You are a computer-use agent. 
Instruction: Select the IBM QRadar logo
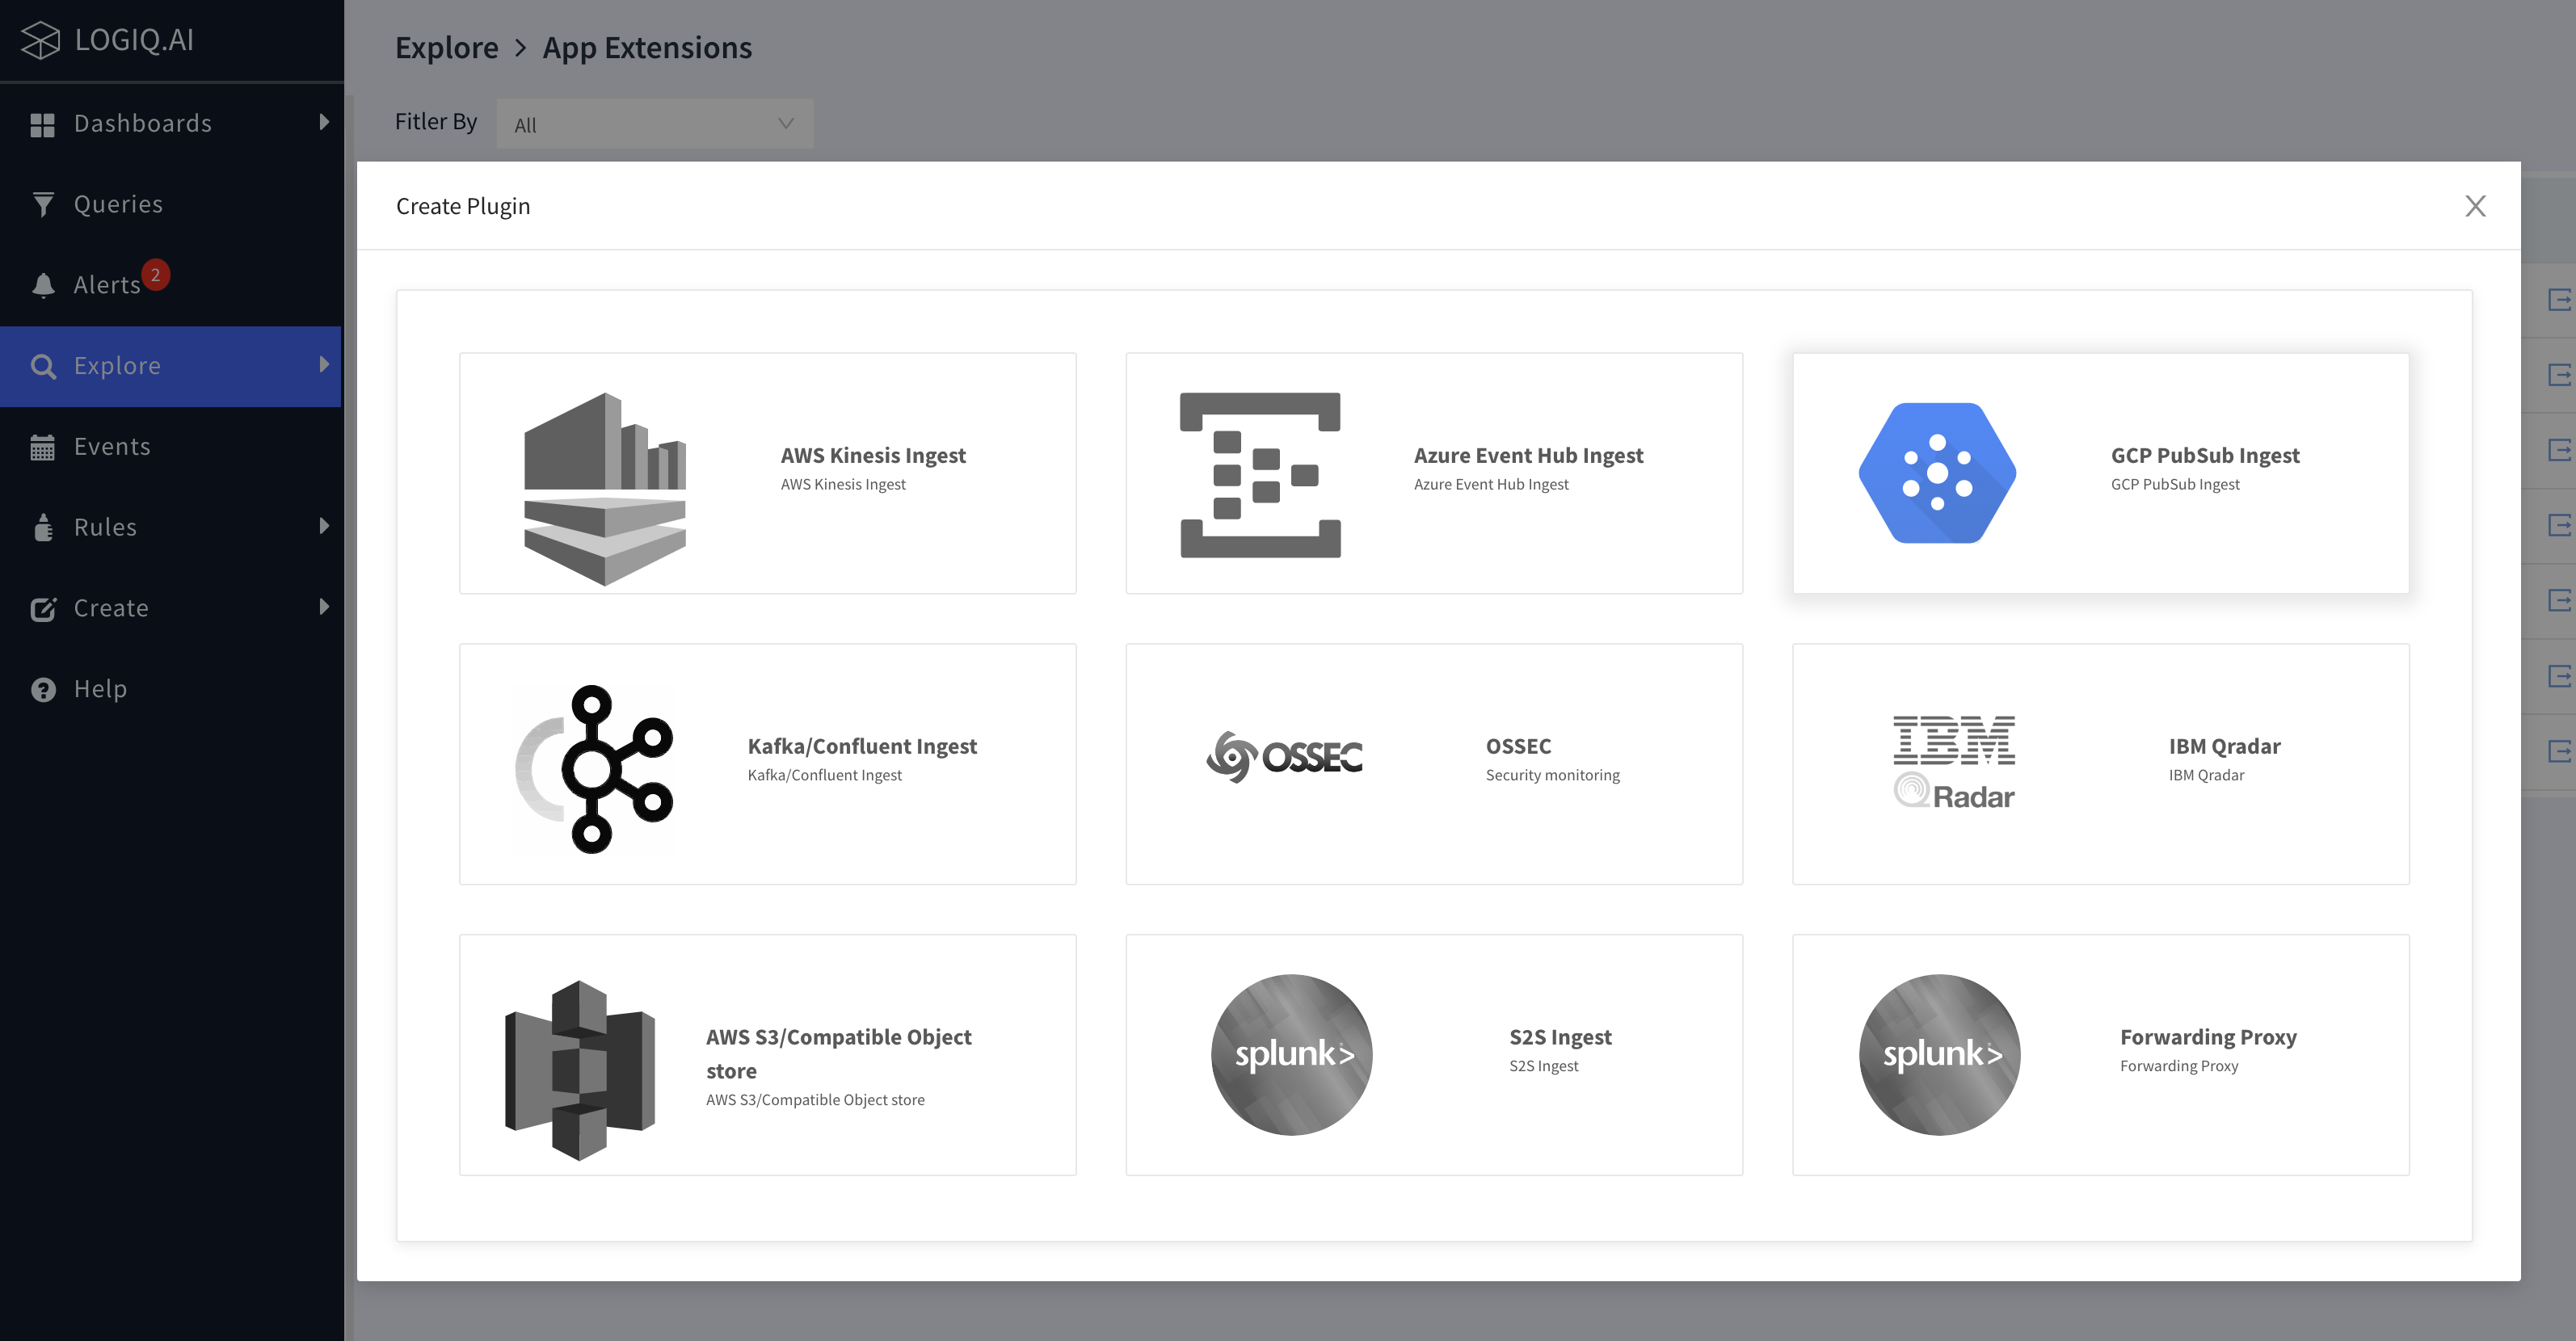(1953, 762)
